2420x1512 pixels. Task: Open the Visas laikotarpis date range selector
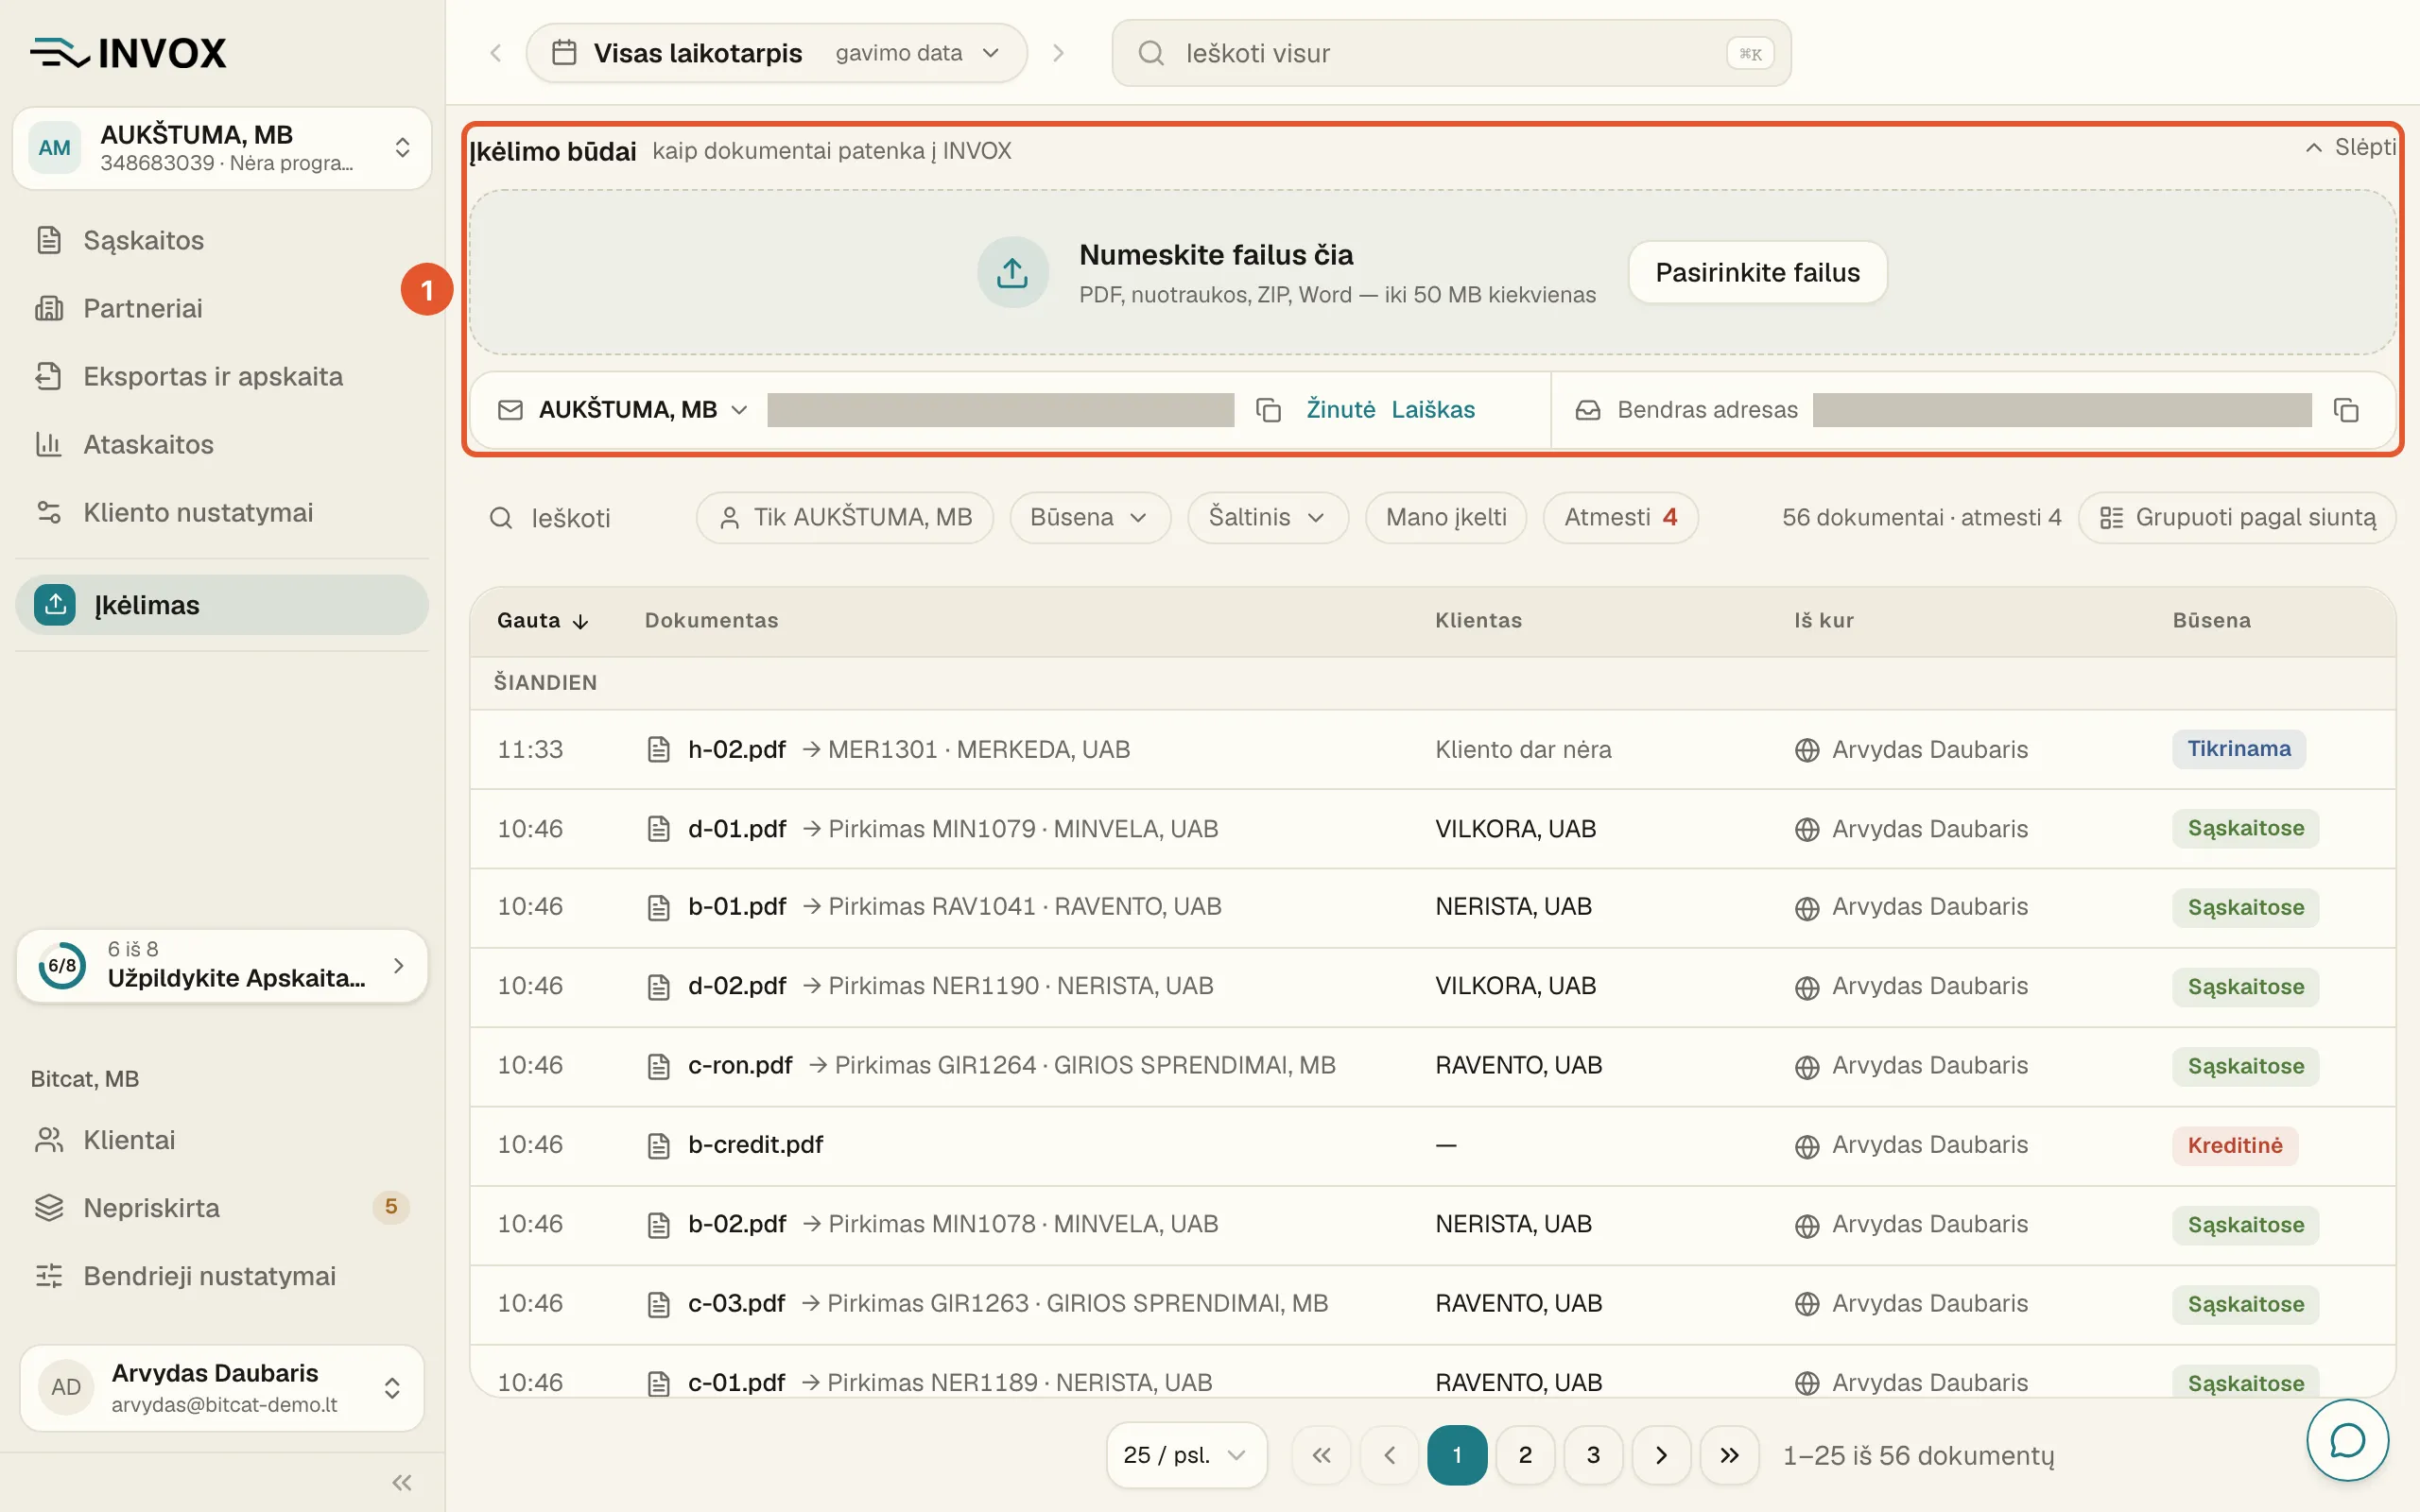pos(776,53)
